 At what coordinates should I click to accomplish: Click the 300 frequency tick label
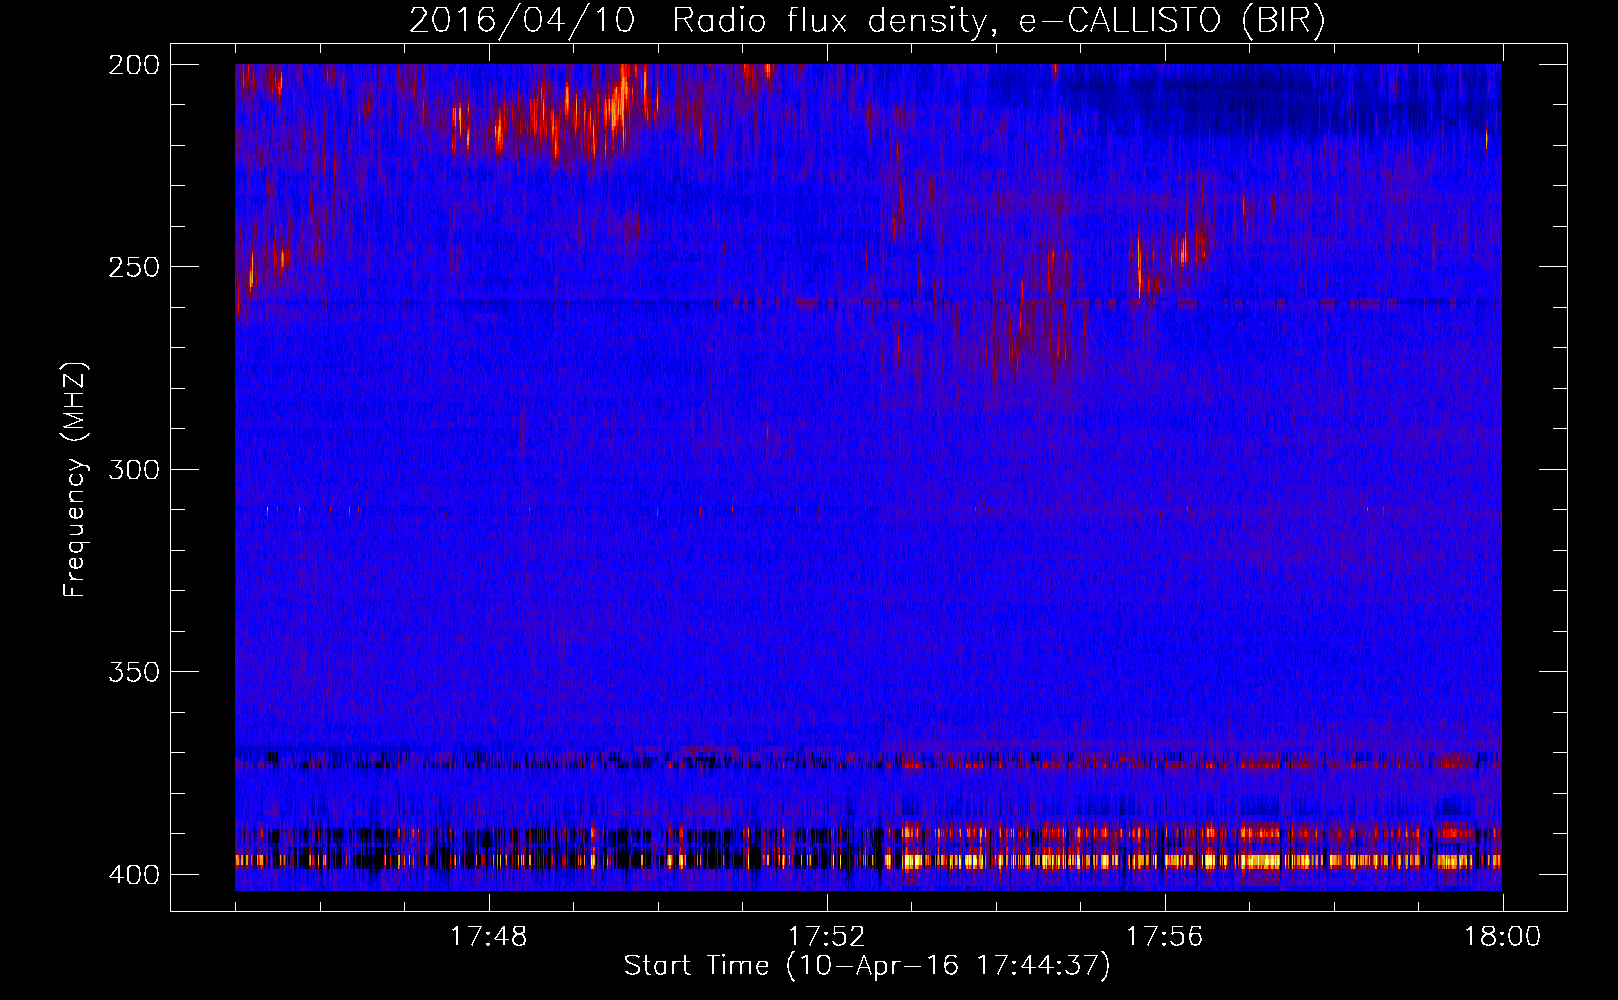coord(133,469)
